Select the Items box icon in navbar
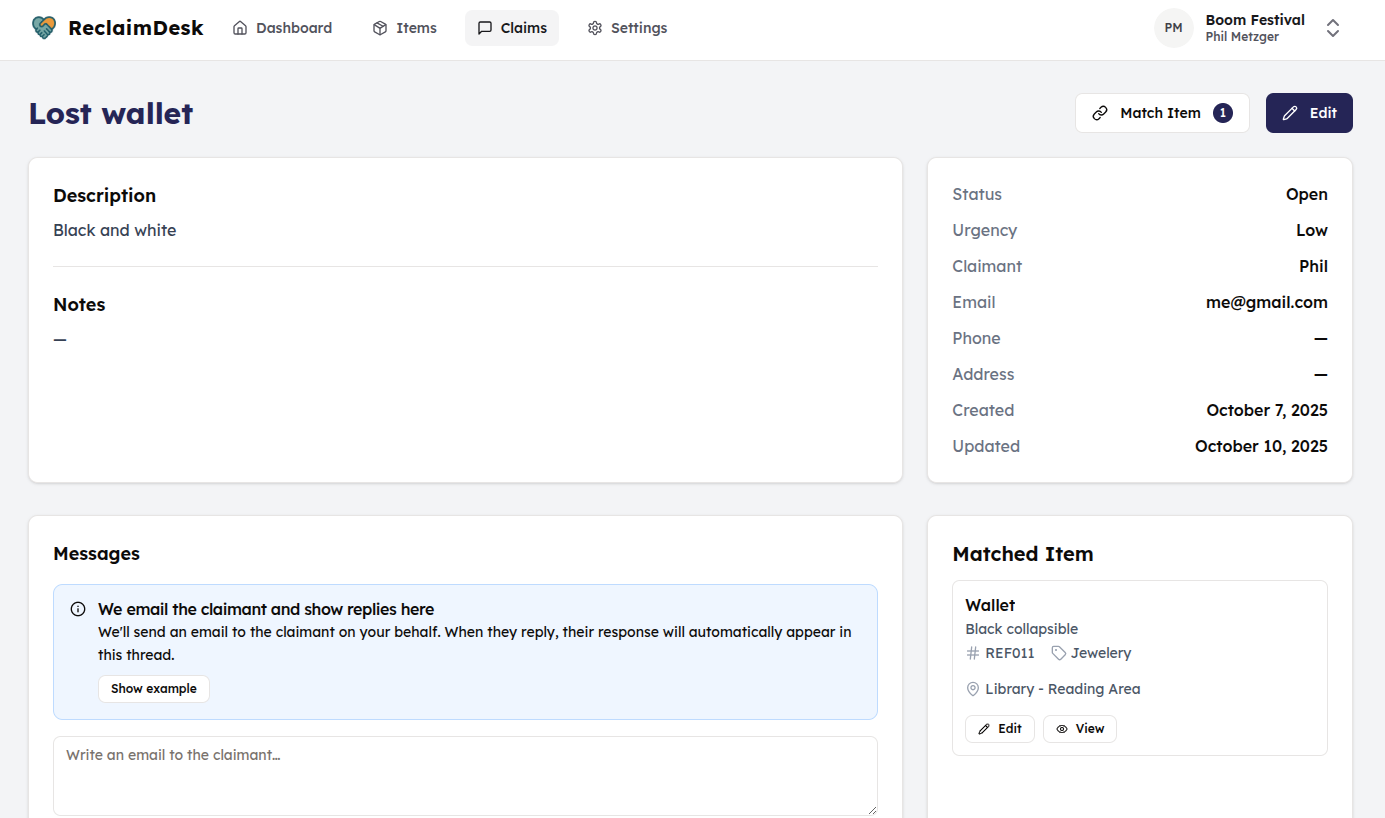This screenshot has height=818, width=1385. (x=379, y=27)
